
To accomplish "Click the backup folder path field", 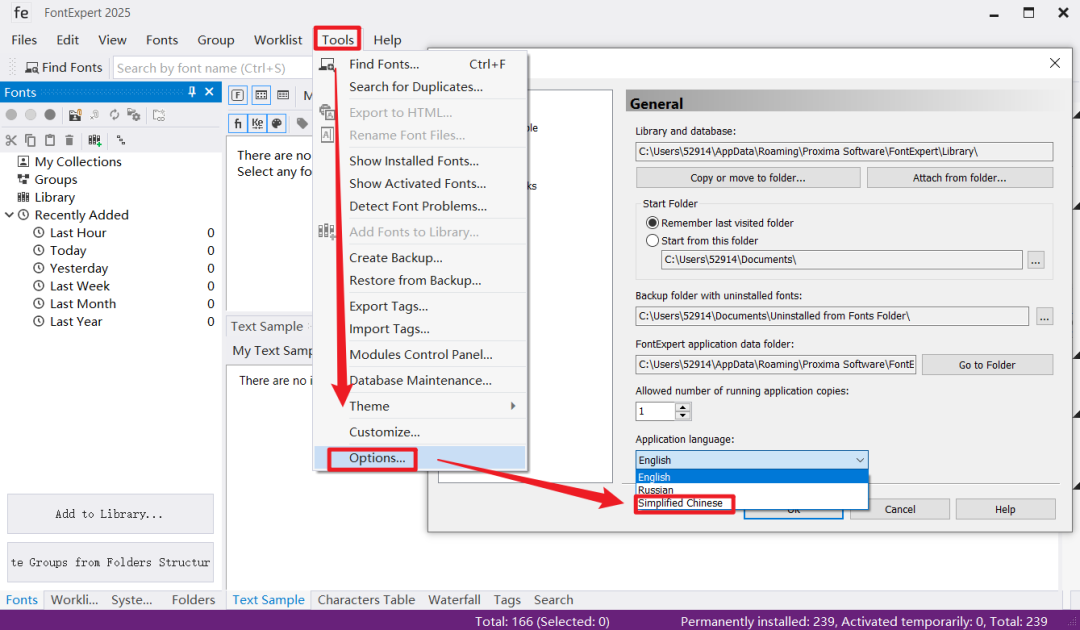I will click(832, 316).
